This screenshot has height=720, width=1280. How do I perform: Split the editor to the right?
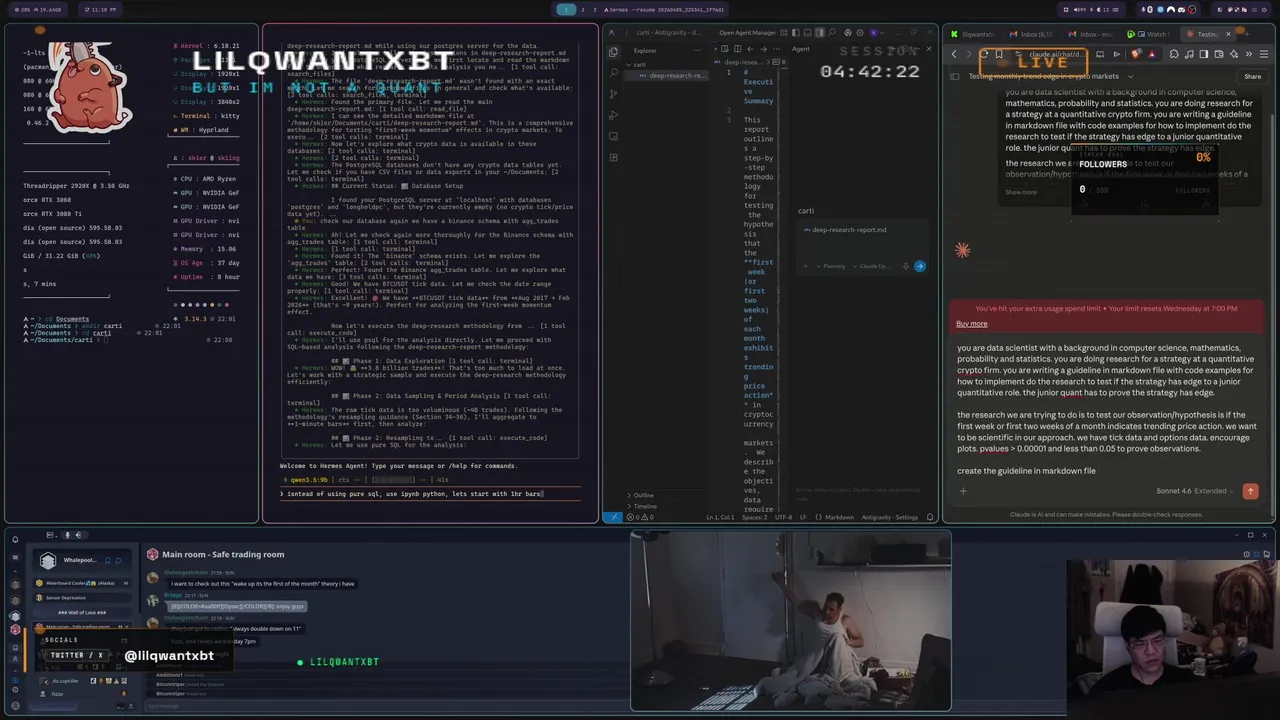click(x=737, y=49)
